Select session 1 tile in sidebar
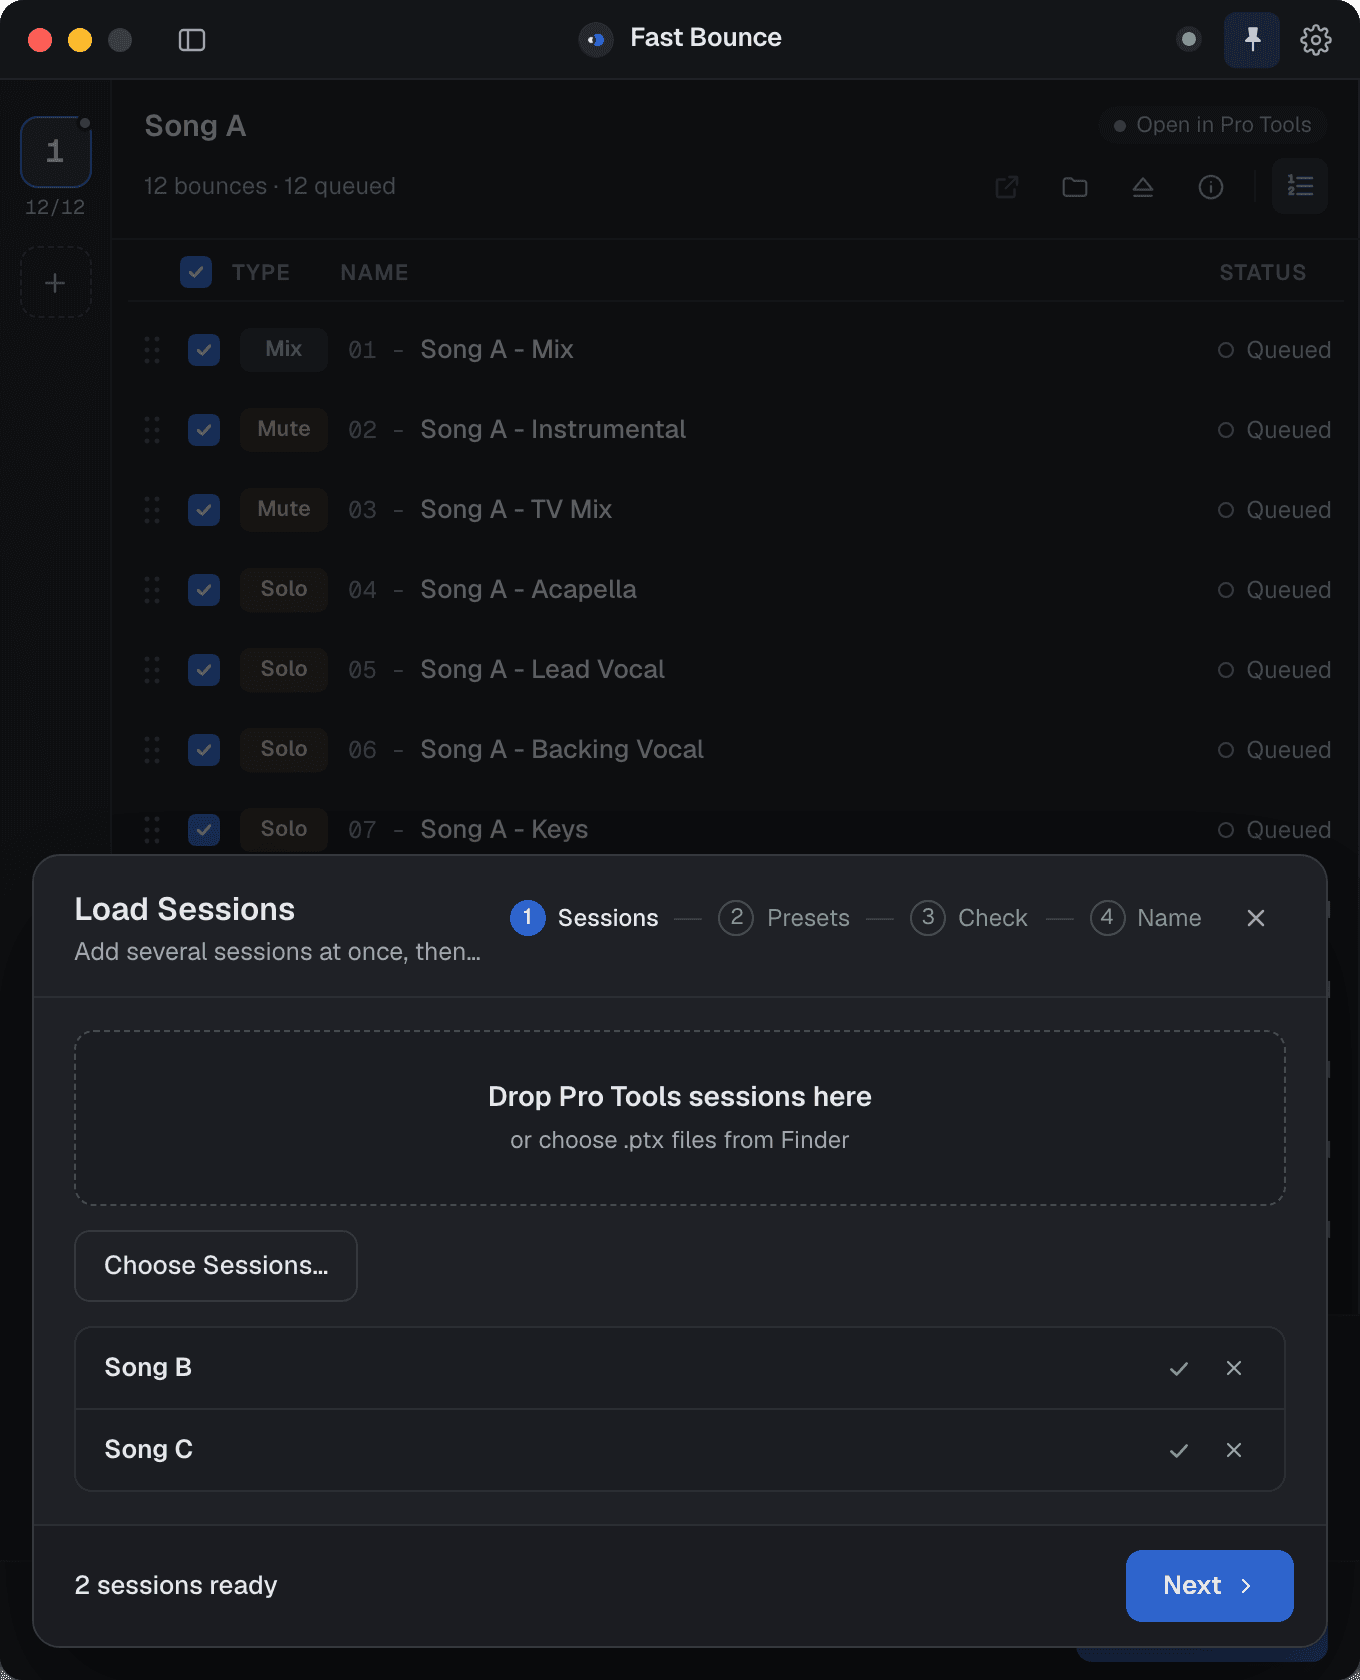The image size is (1360, 1680). click(56, 152)
